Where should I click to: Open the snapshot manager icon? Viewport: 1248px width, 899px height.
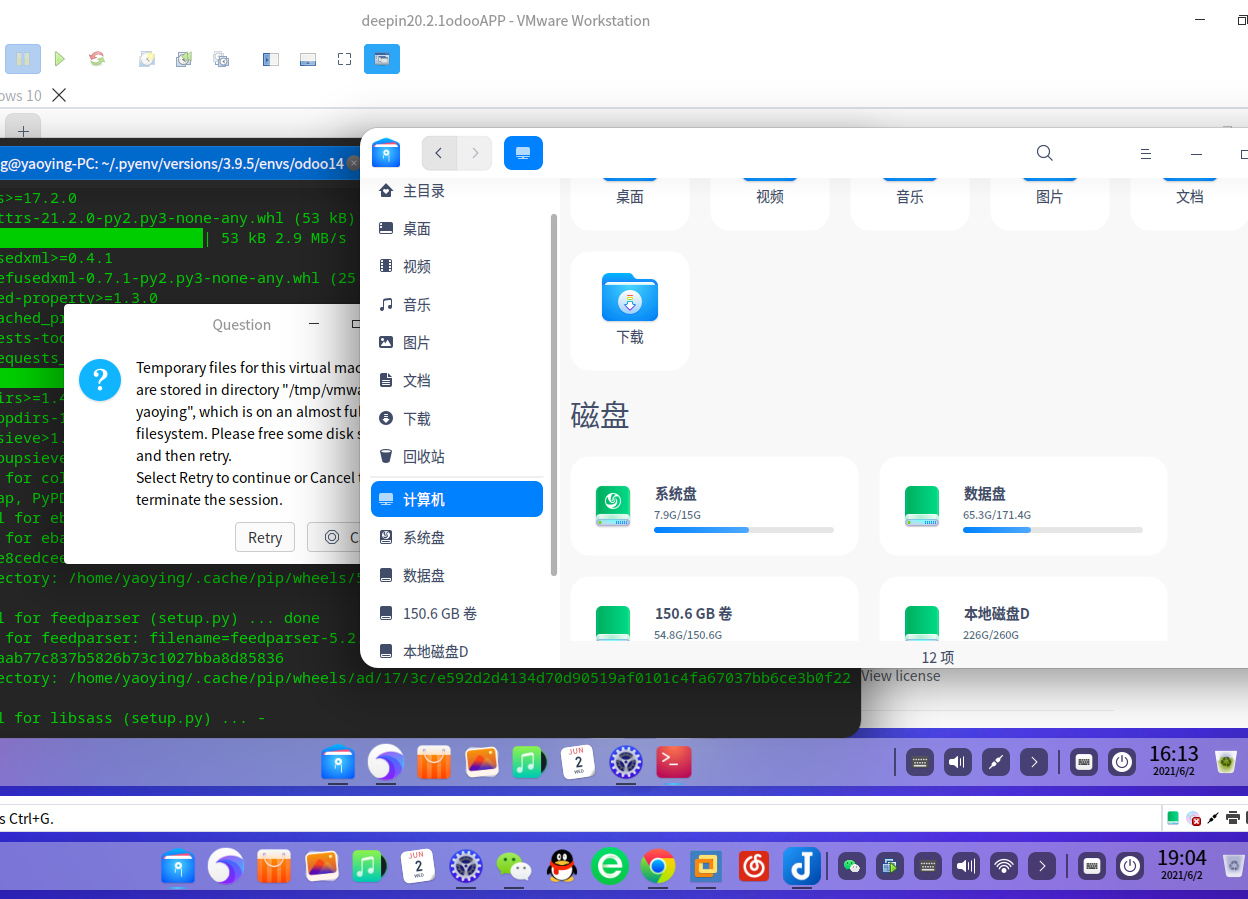pos(221,59)
